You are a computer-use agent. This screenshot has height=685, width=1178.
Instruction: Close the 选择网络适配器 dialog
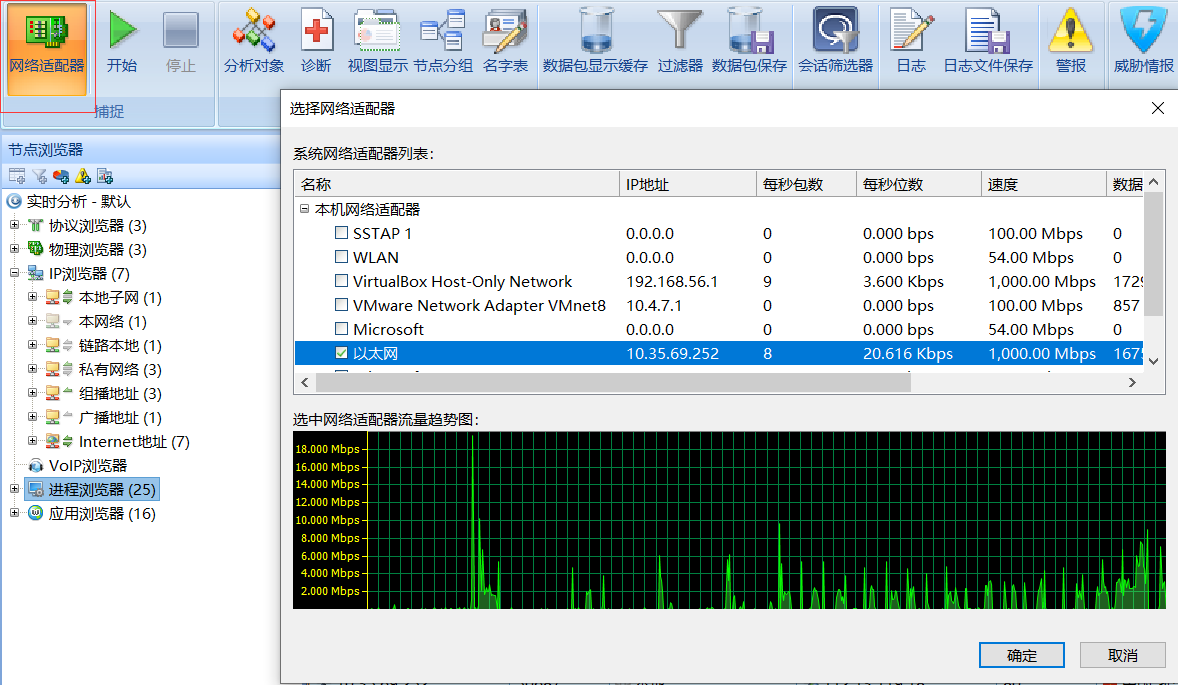1158,108
